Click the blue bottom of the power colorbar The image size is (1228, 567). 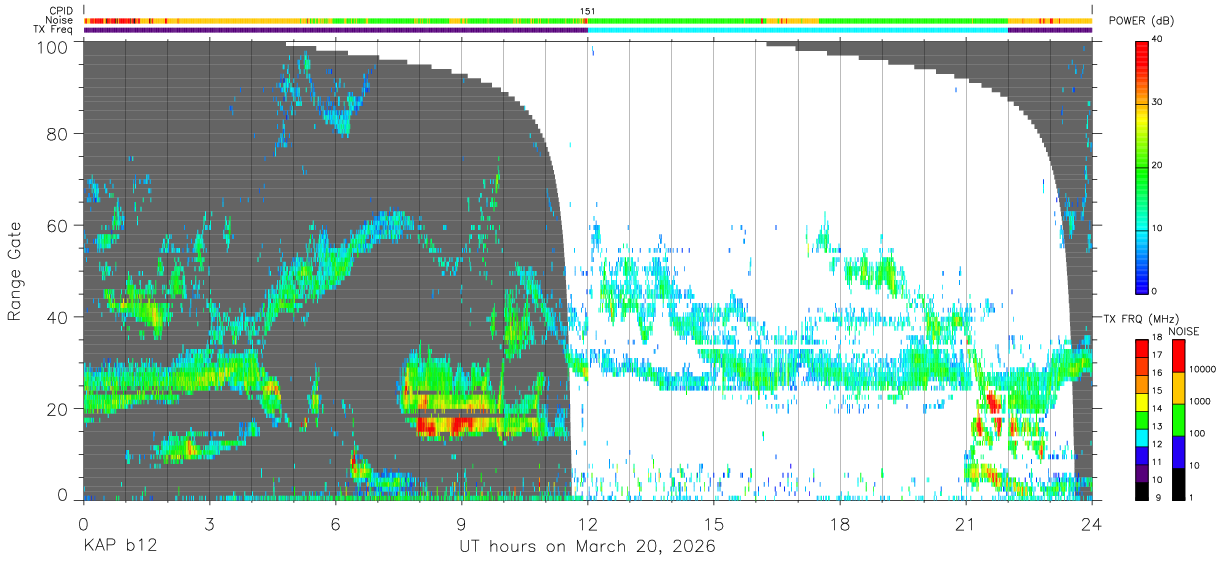(x=1143, y=284)
